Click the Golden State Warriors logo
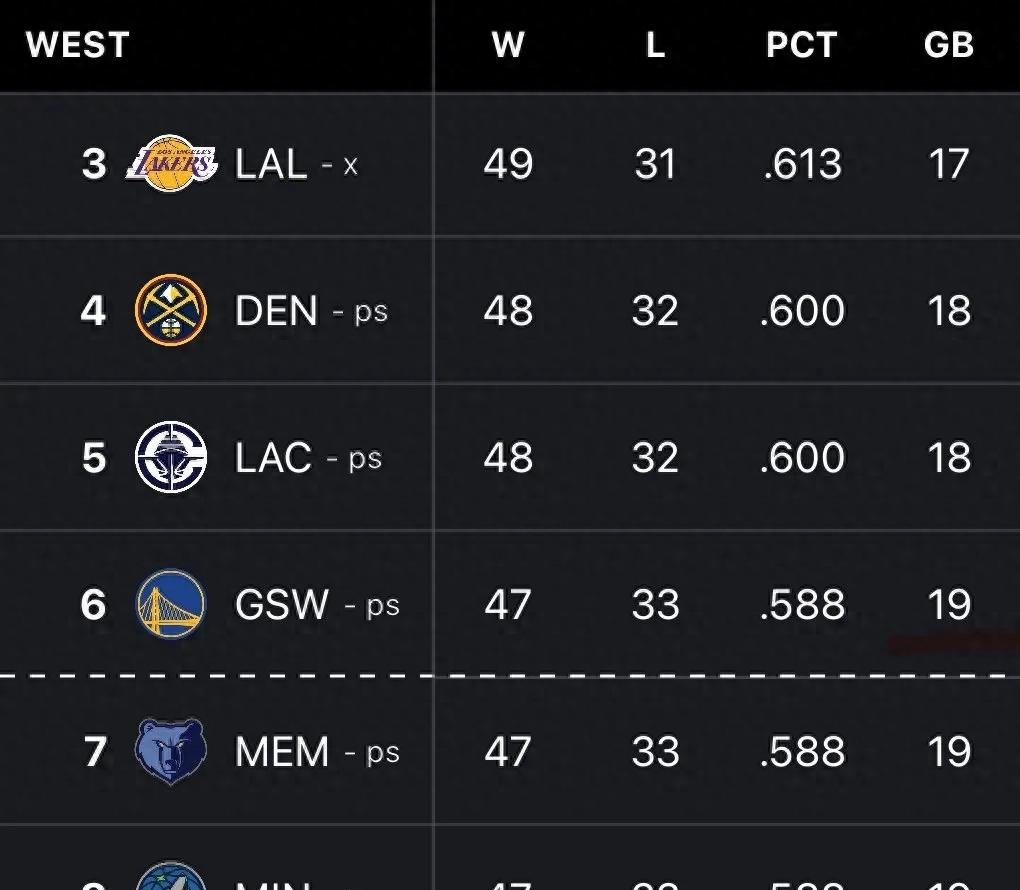This screenshot has width=1020, height=890. coord(171,604)
